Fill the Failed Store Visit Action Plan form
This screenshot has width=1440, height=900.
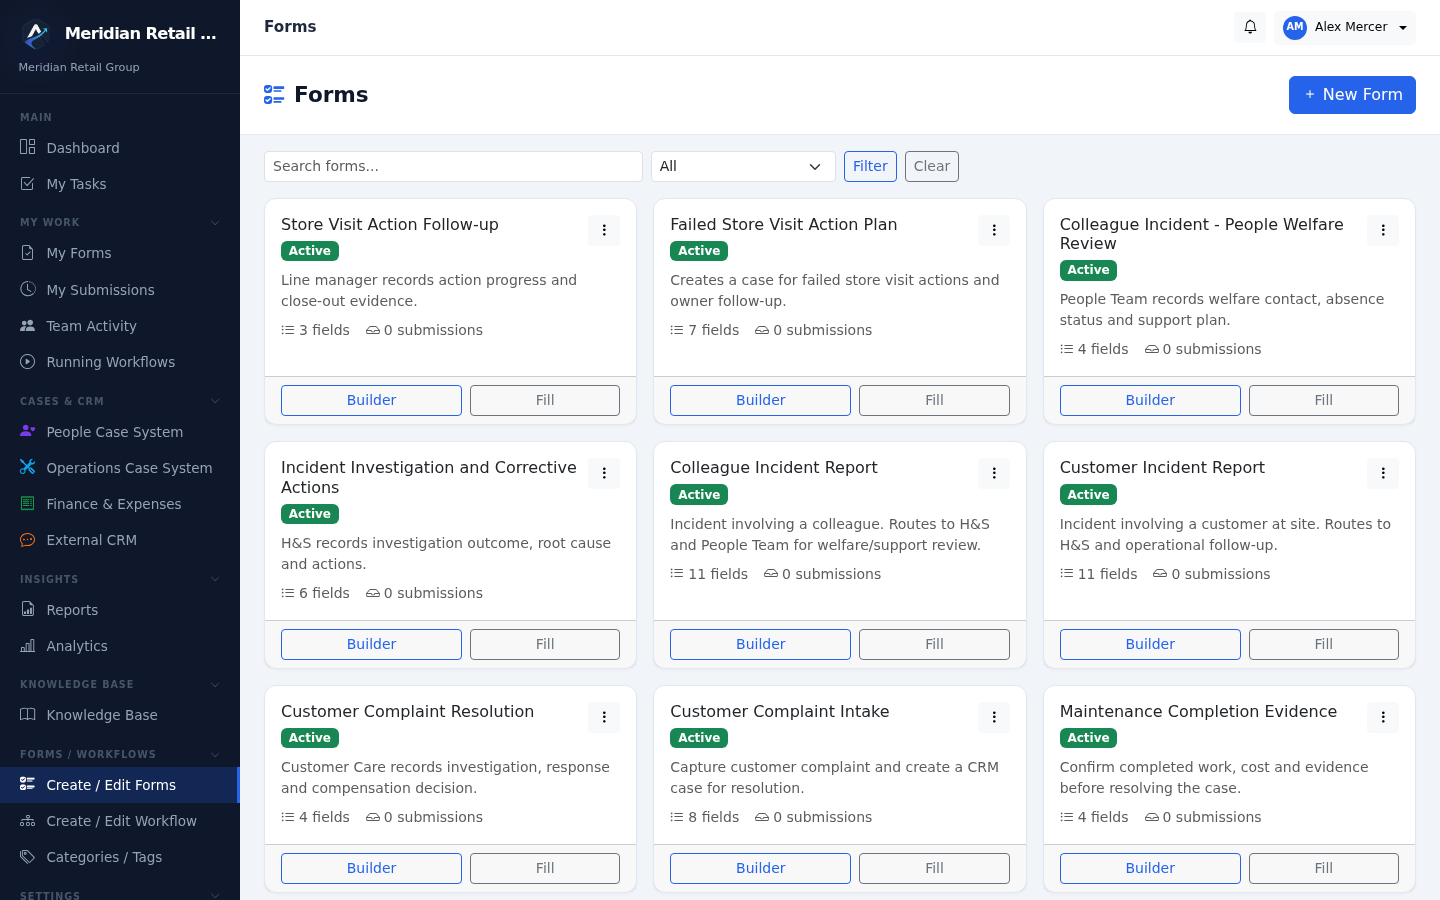tap(934, 400)
